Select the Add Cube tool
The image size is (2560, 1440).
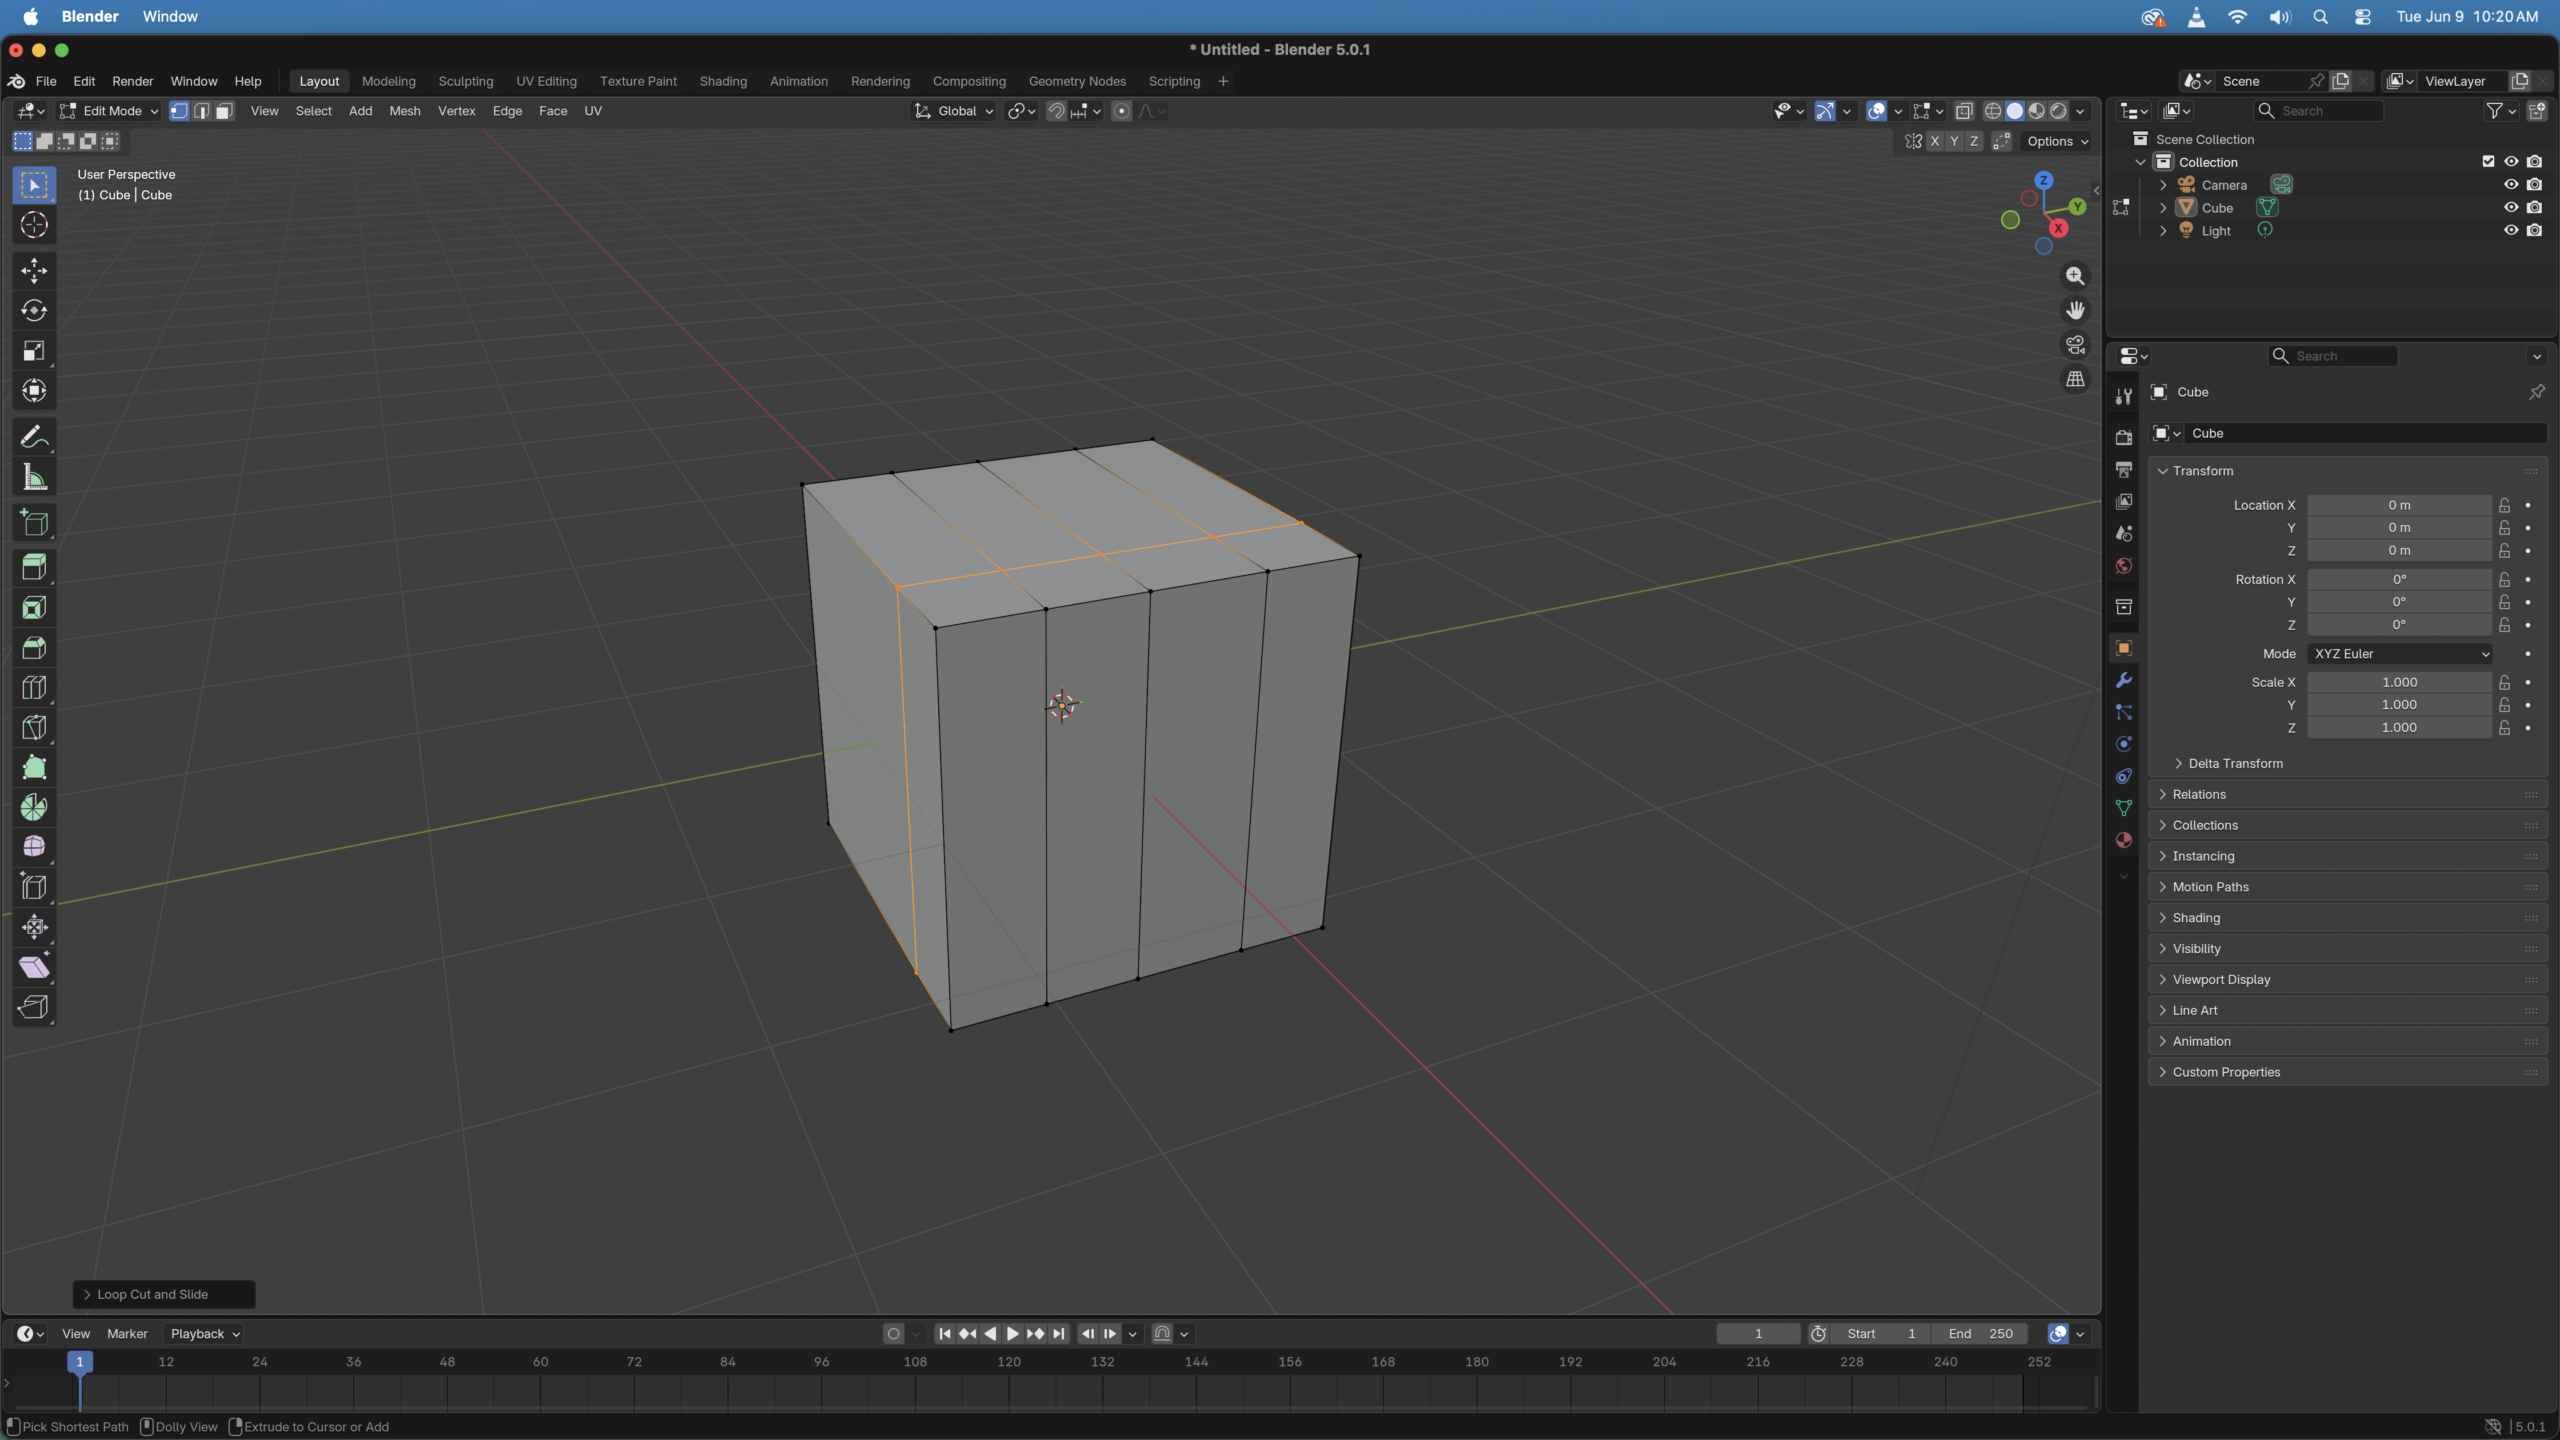pos(34,523)
